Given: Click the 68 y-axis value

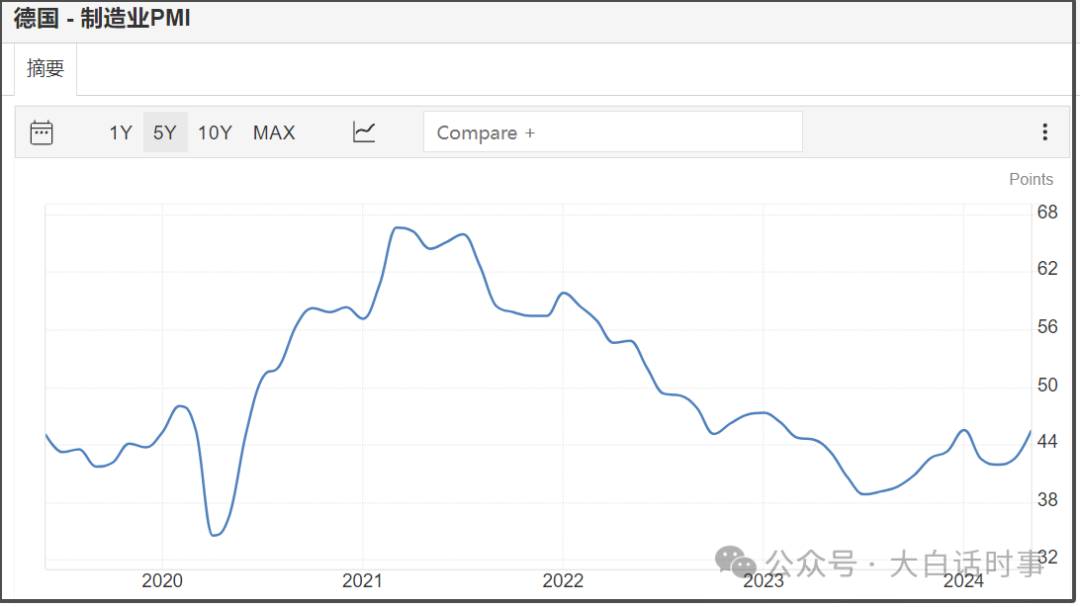Looking at the screenshot, I should [1047, 212].
